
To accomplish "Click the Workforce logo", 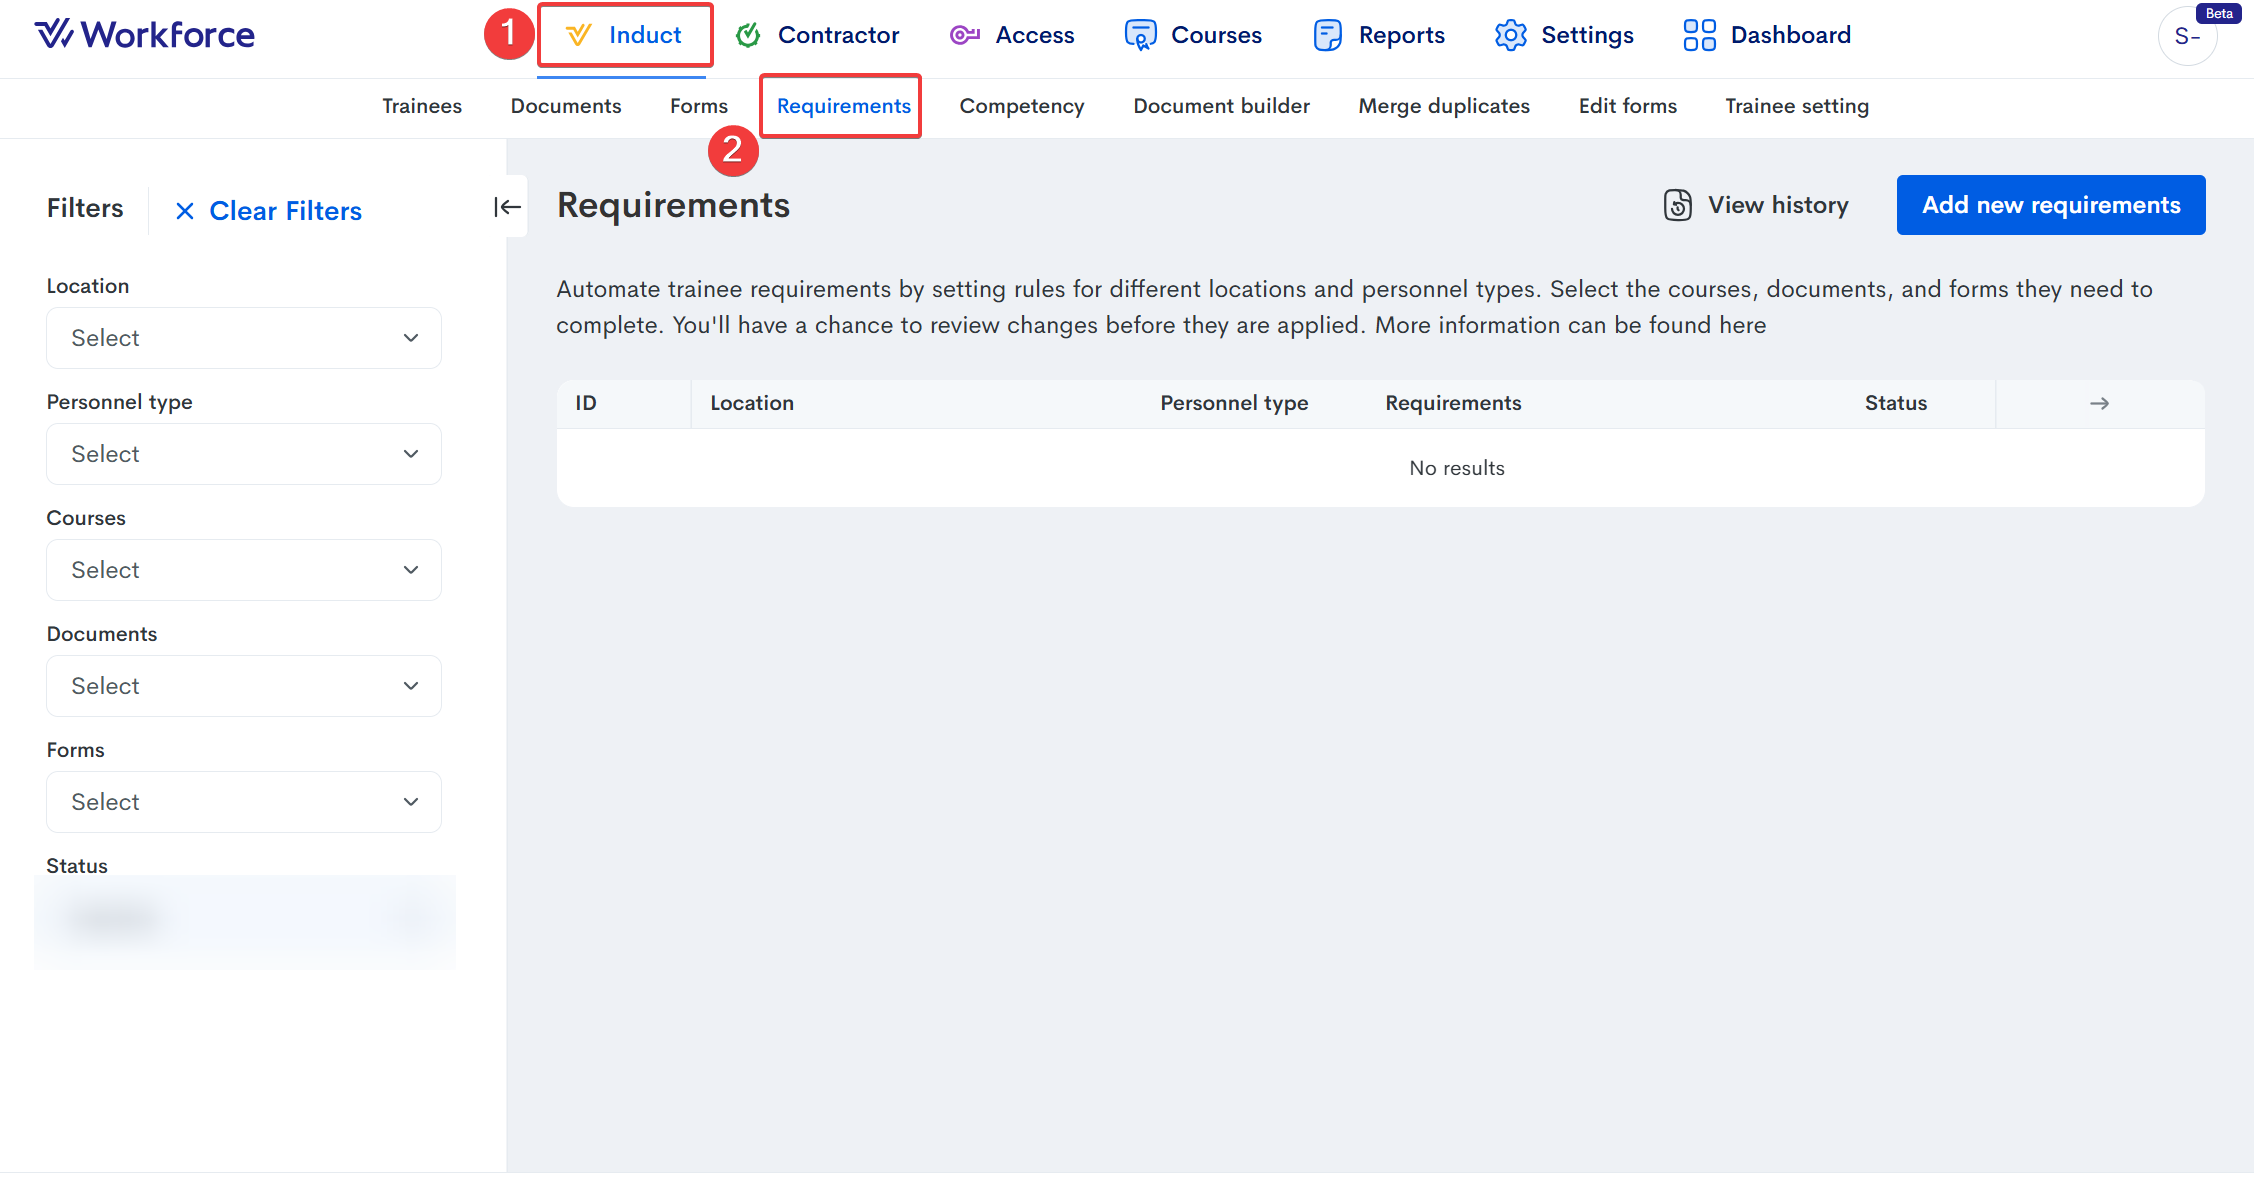I will click(x=145, y=35).
